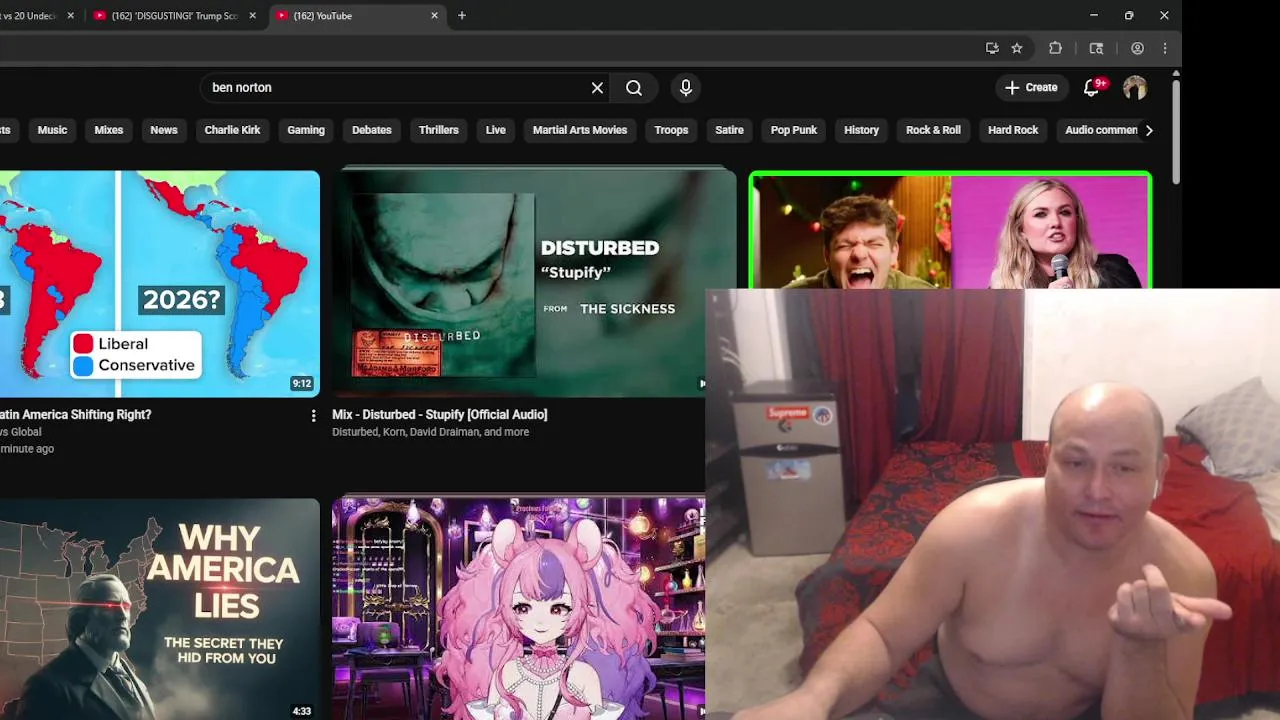1280x720 pixels.
Task: Select the Thrillers category chip
Action: pyautogui.click(x=438, y=130)
